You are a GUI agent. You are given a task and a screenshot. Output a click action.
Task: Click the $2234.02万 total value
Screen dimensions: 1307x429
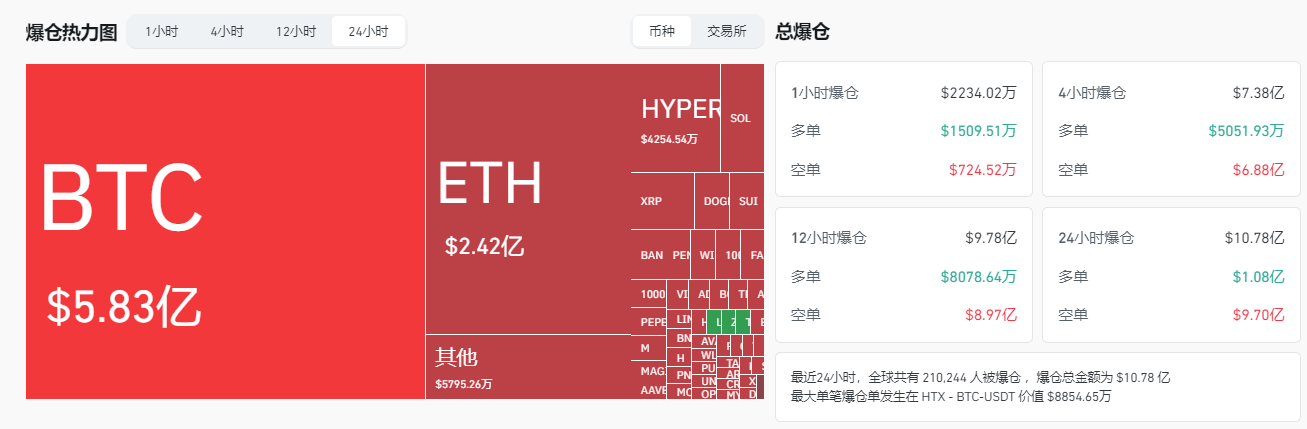pos(978,93)
